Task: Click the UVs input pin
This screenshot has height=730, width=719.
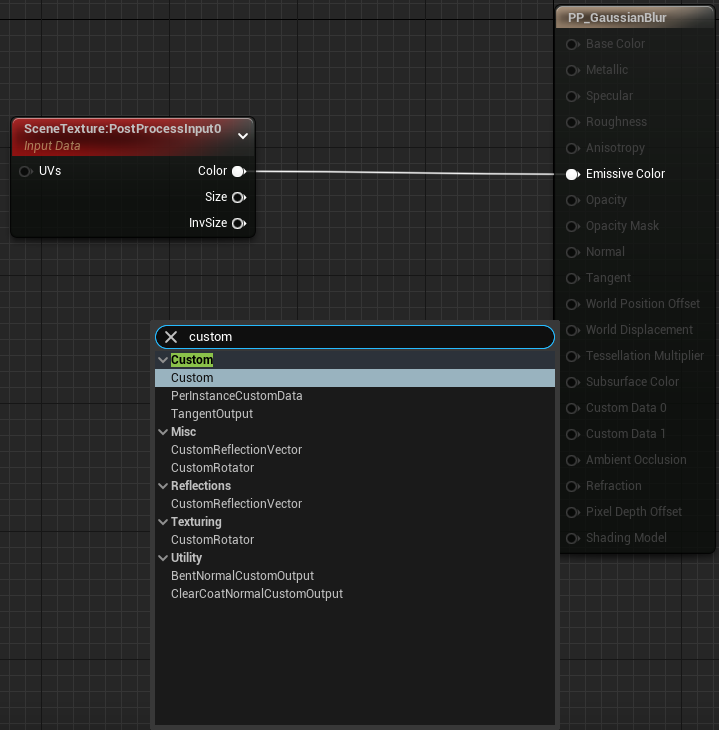Action: (26, 171)
